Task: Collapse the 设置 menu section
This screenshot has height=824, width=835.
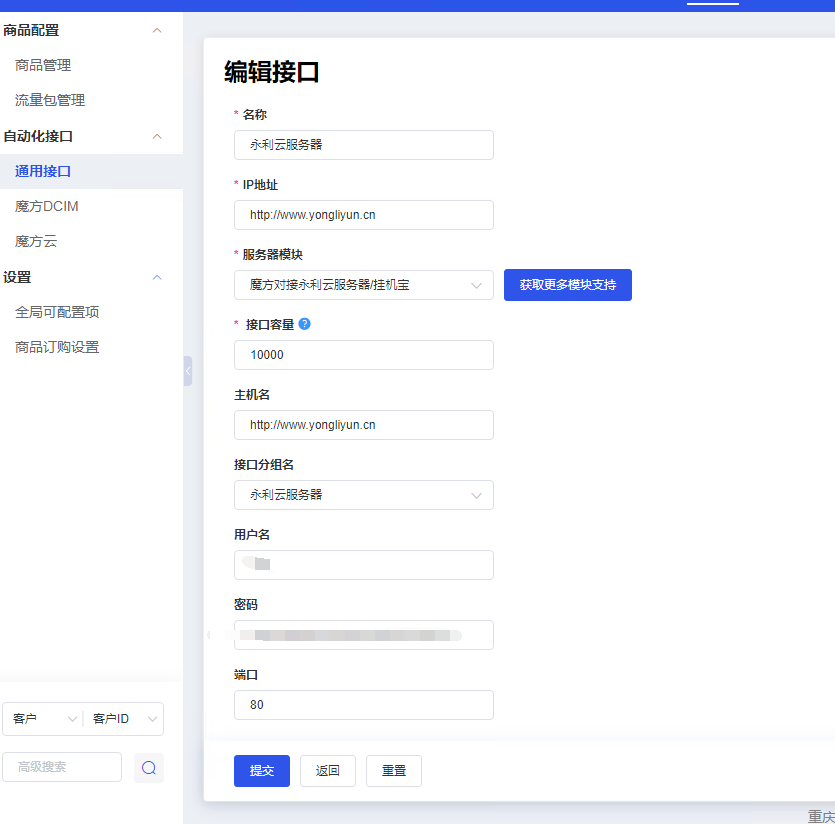Action: (x=156, y=277)
